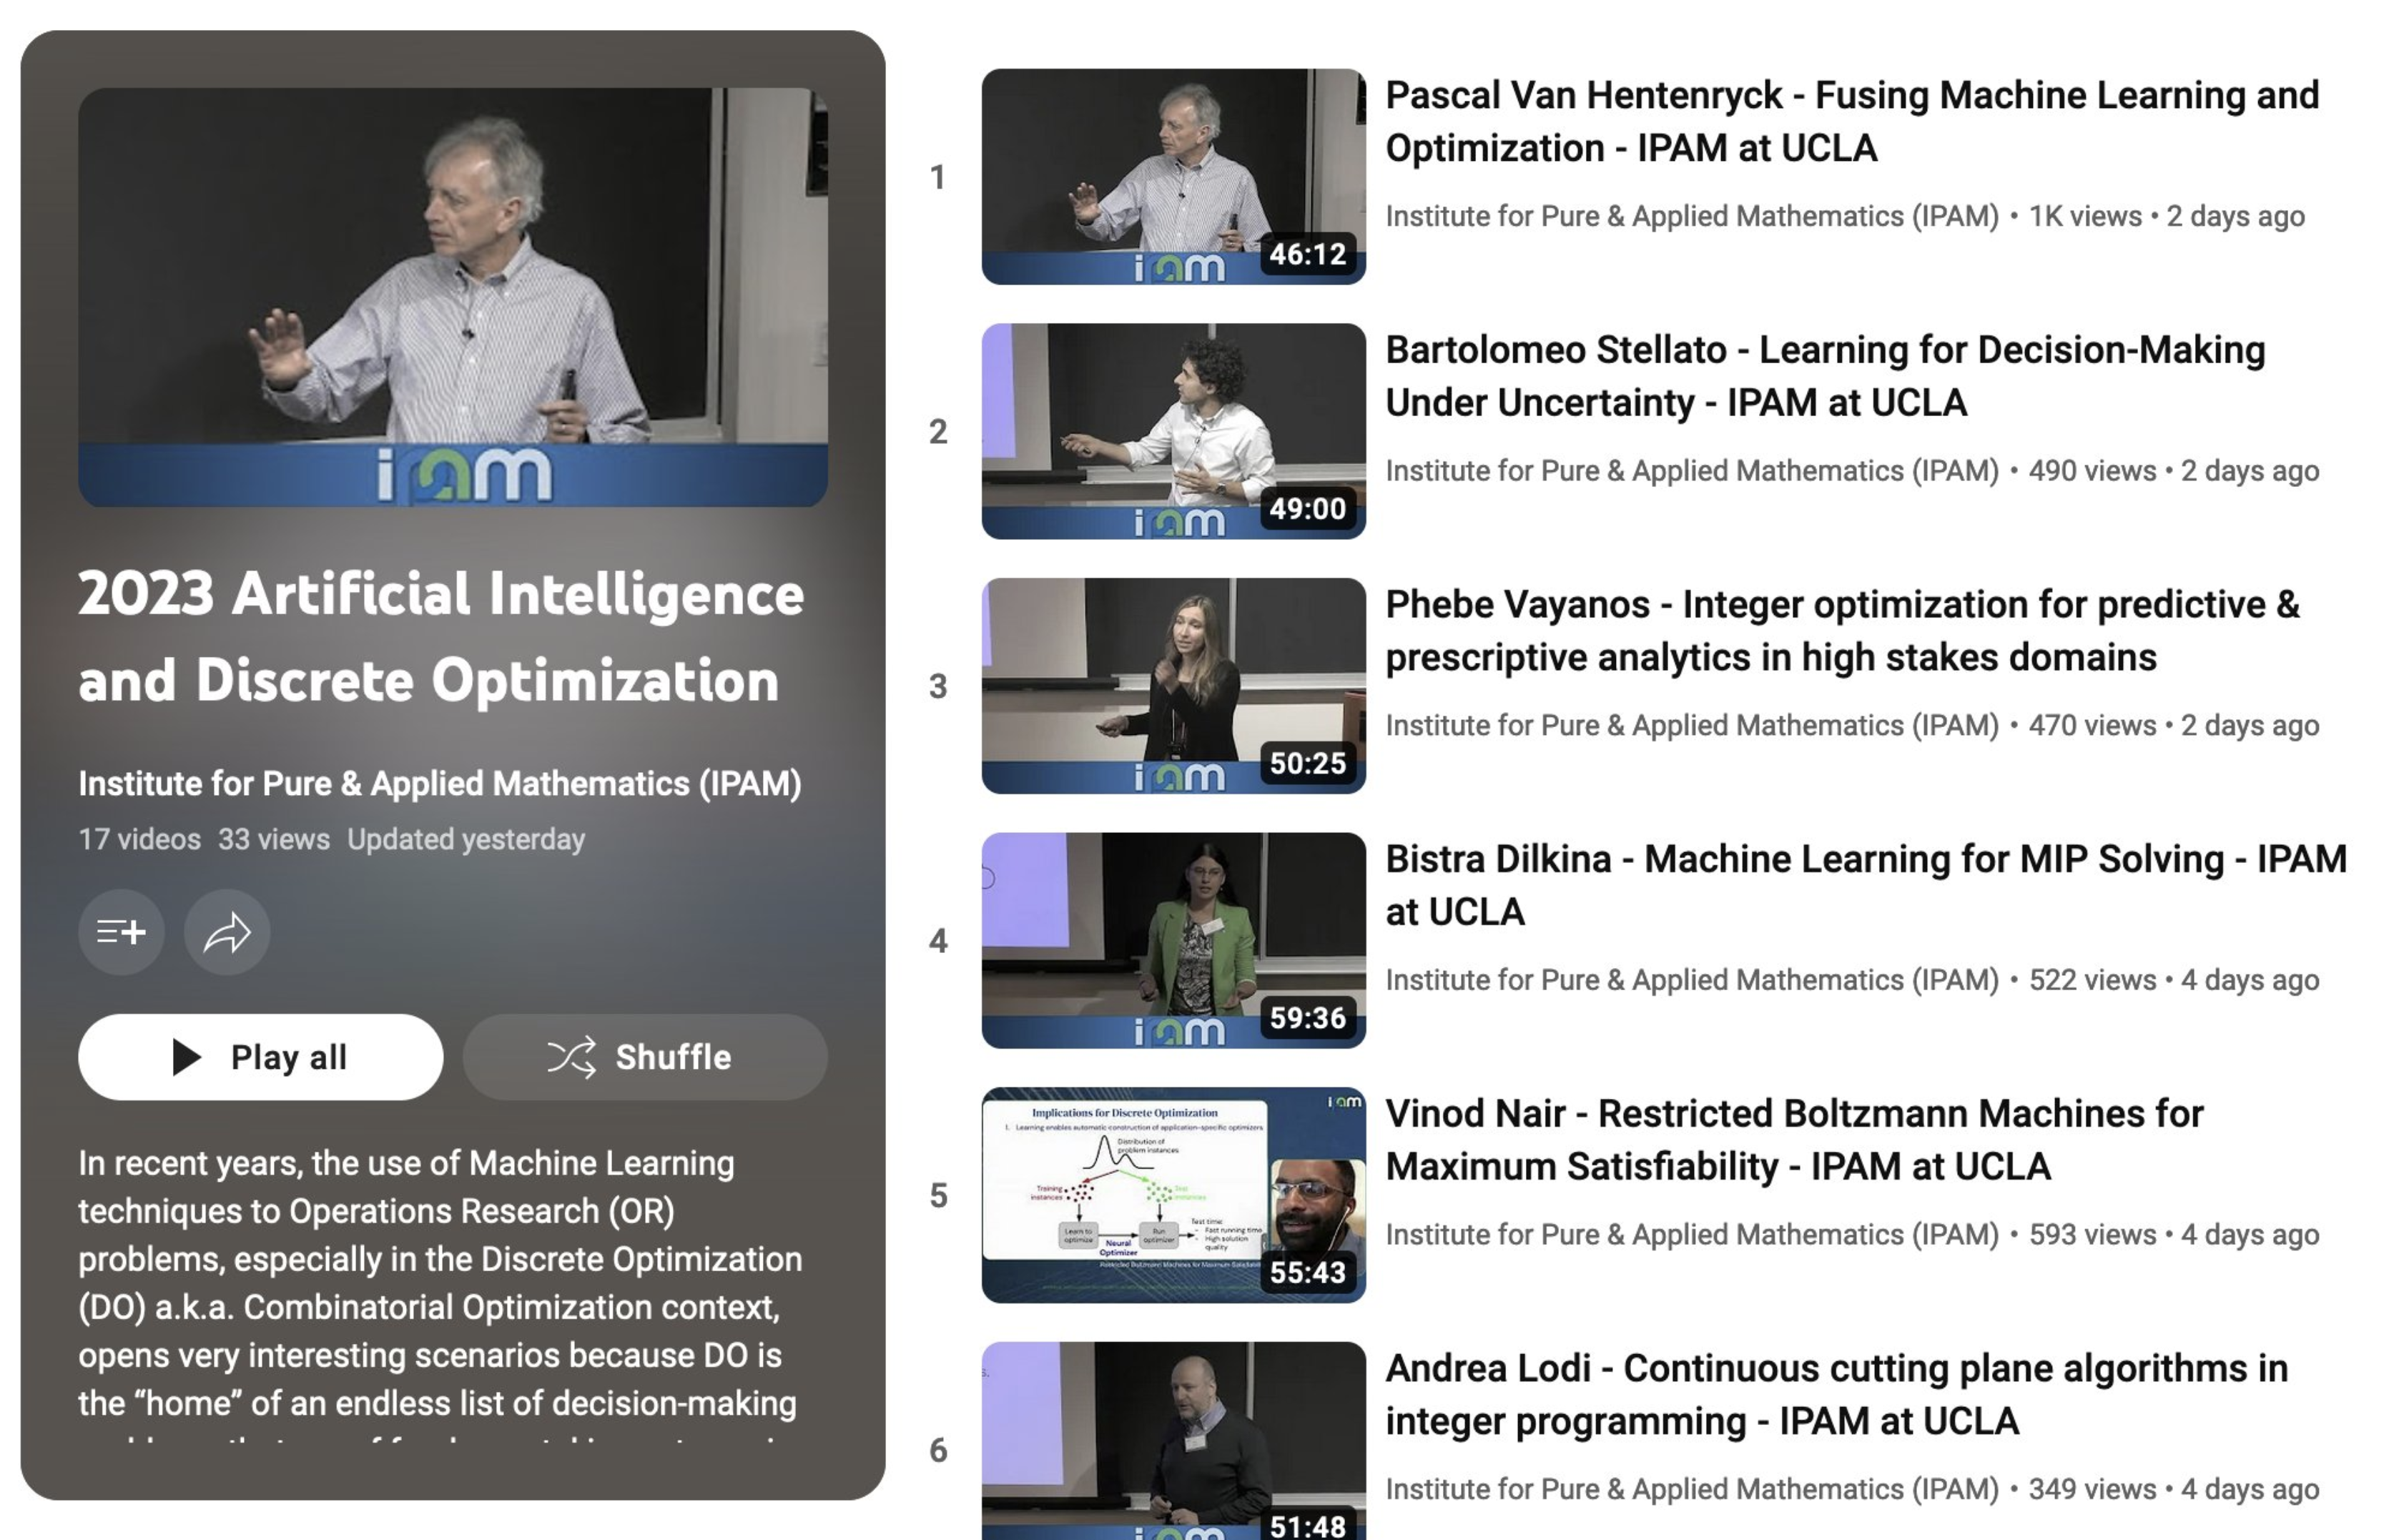Shuffle the playlist

[645, 1057]
